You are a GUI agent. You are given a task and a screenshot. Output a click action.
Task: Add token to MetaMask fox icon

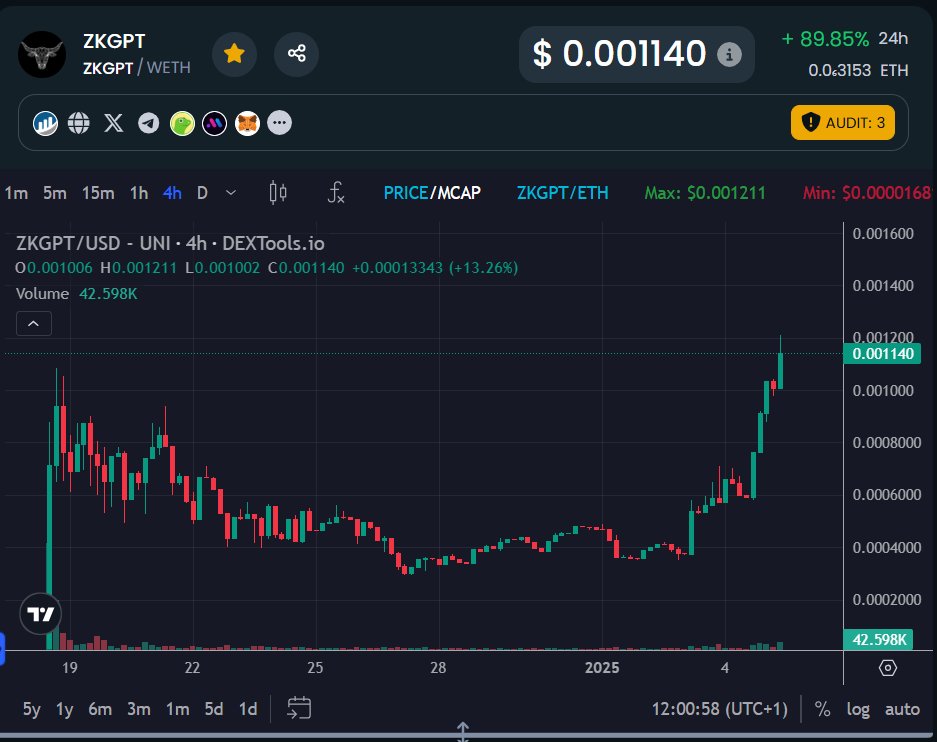pyautogui.click(x=247, y=124)
